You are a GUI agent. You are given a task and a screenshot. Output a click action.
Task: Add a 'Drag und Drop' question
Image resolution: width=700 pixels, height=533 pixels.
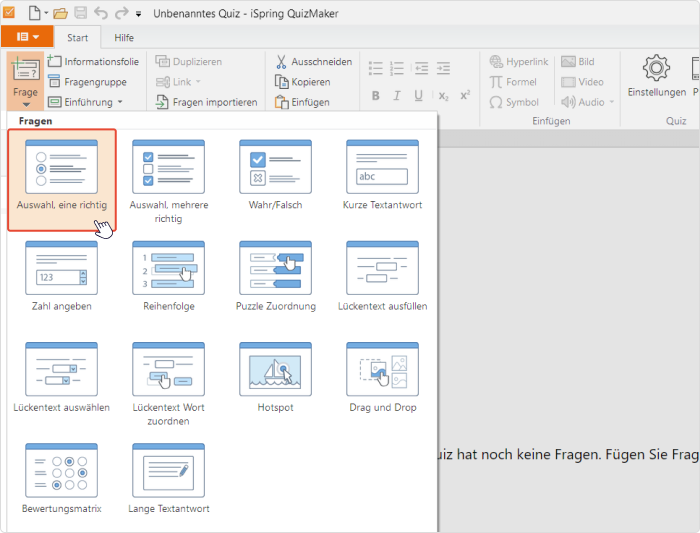tap(382, 377)
